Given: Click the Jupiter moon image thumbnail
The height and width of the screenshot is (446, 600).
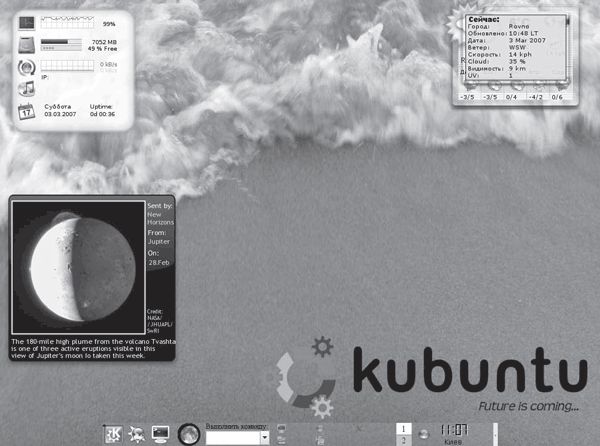Looking at the screenshot, I should coord(78,266).
